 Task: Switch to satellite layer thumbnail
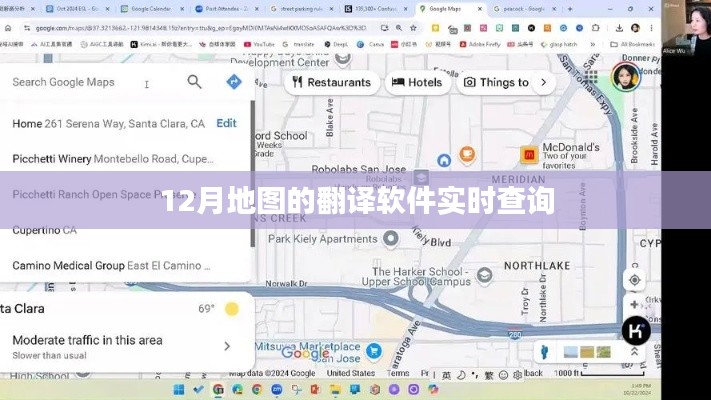point(604,352)
